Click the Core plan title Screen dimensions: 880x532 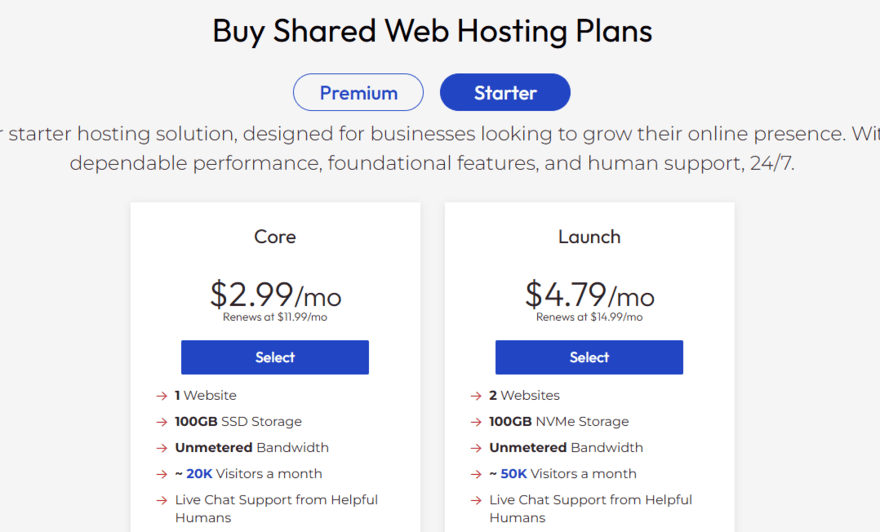tap(275, 237)
